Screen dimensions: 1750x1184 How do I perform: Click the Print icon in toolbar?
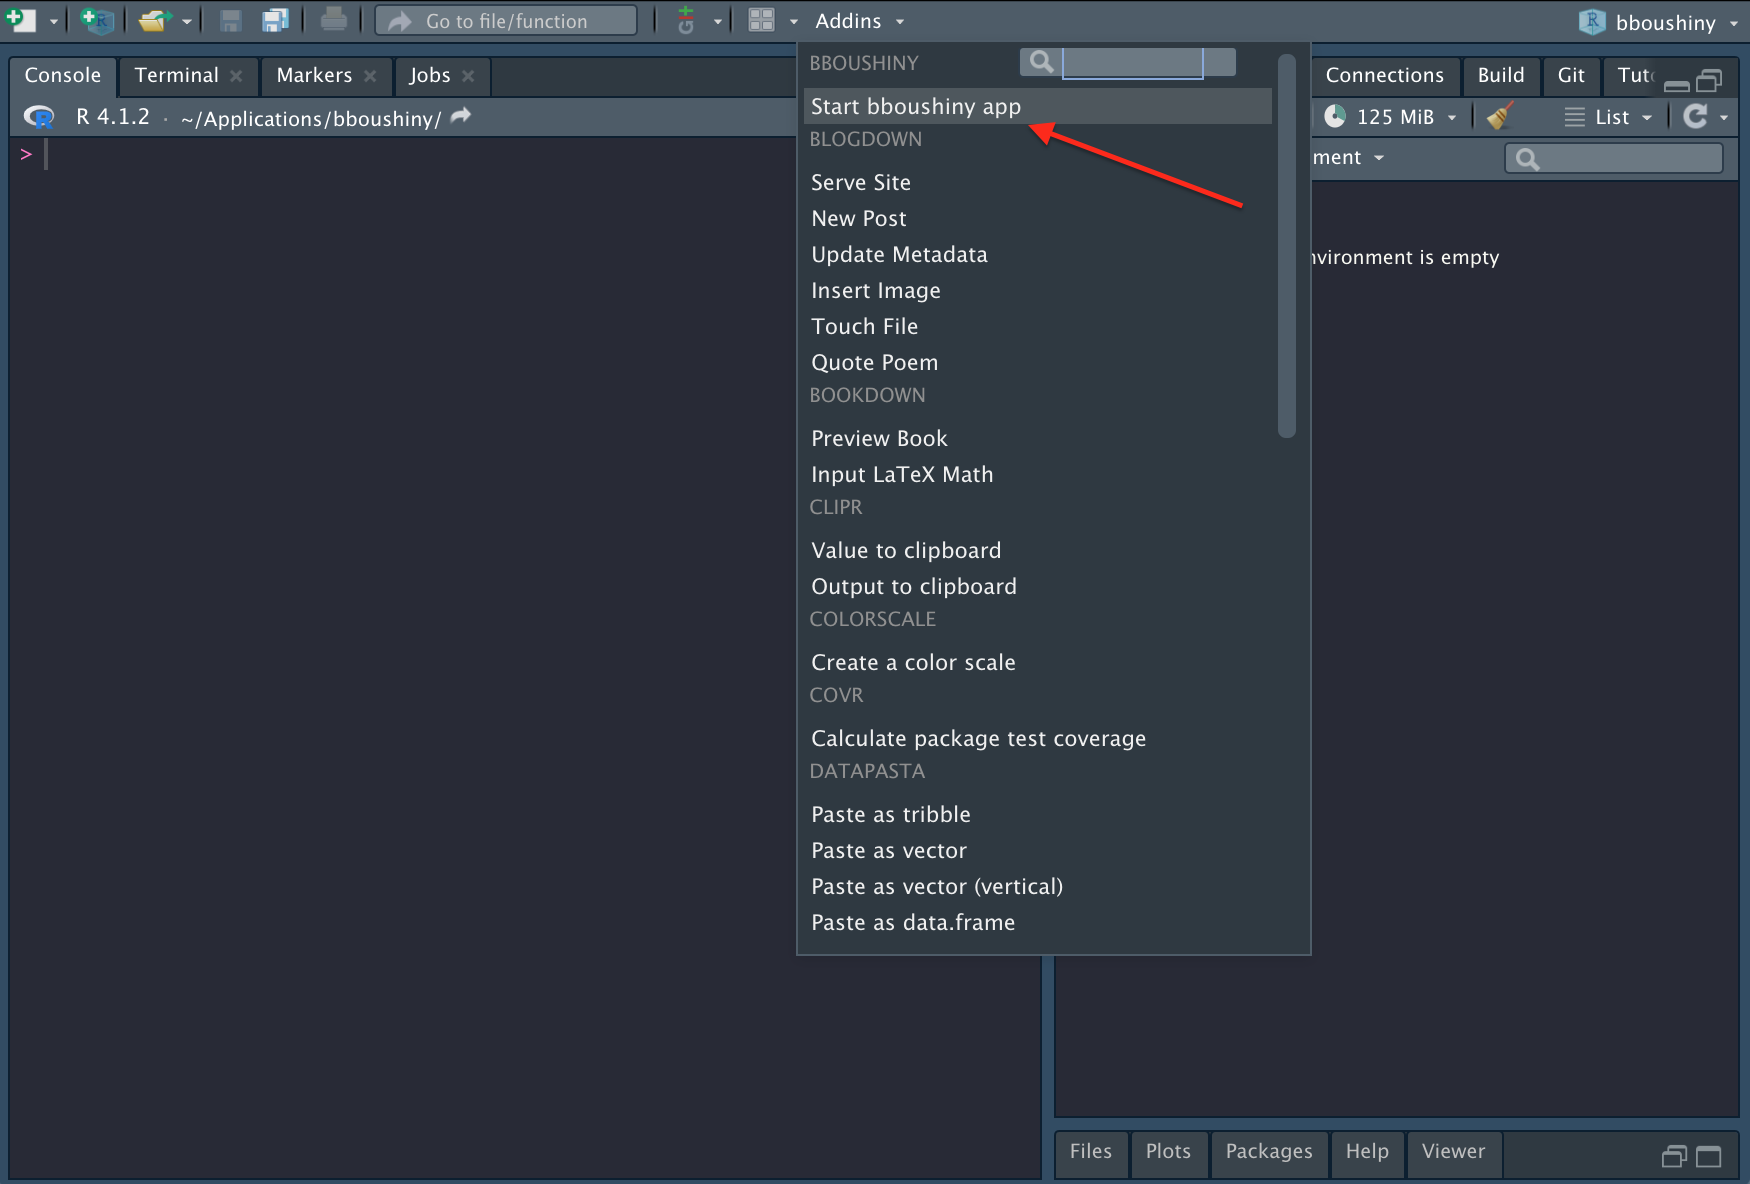pyautogui.click(x=334, y=20)
